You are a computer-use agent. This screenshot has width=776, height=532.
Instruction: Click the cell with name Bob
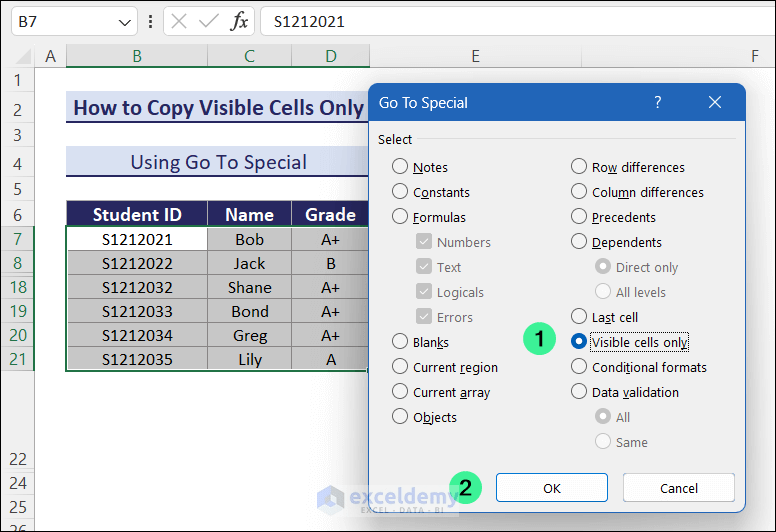[x=249, y=239]
